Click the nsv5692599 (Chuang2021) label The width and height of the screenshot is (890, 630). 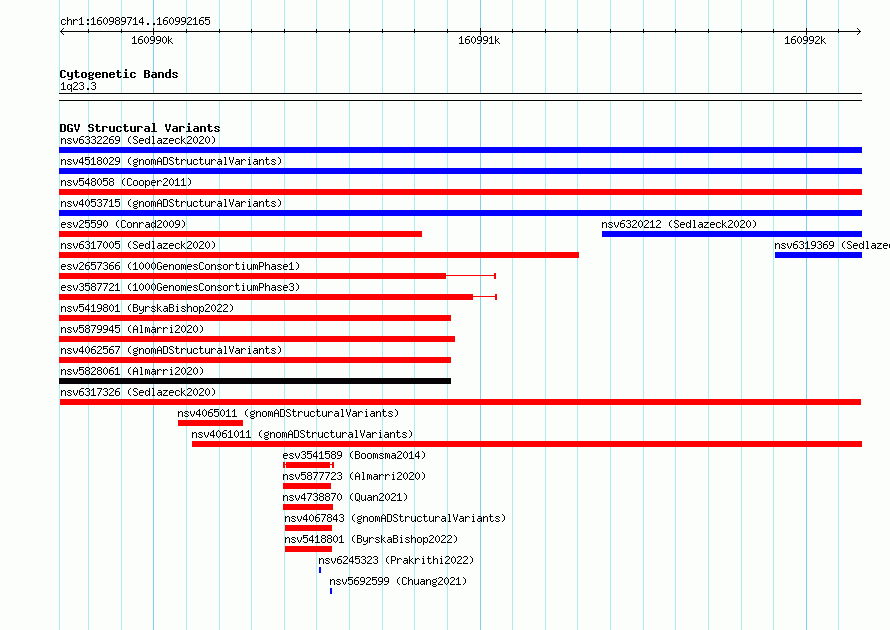click(x=398, y=581)
